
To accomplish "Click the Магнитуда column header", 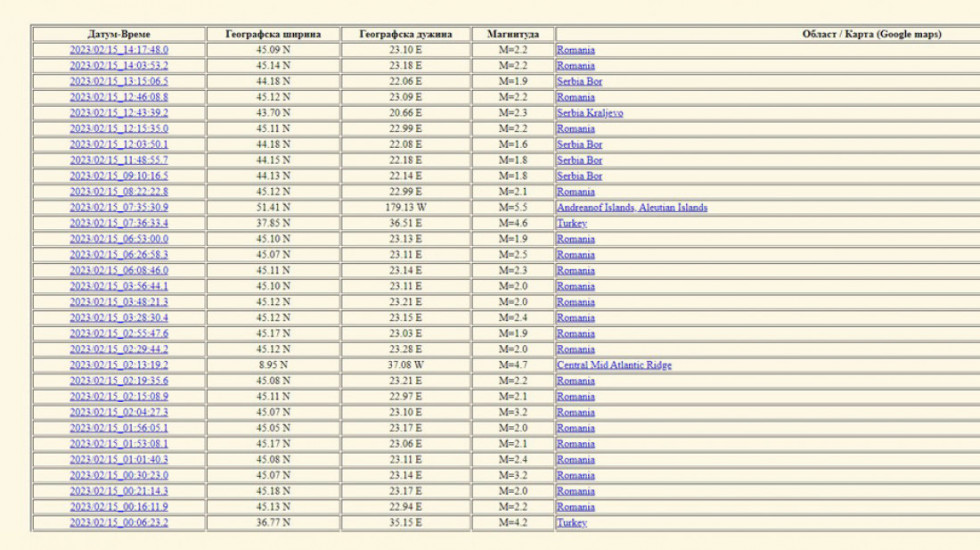I will (513, 34).
